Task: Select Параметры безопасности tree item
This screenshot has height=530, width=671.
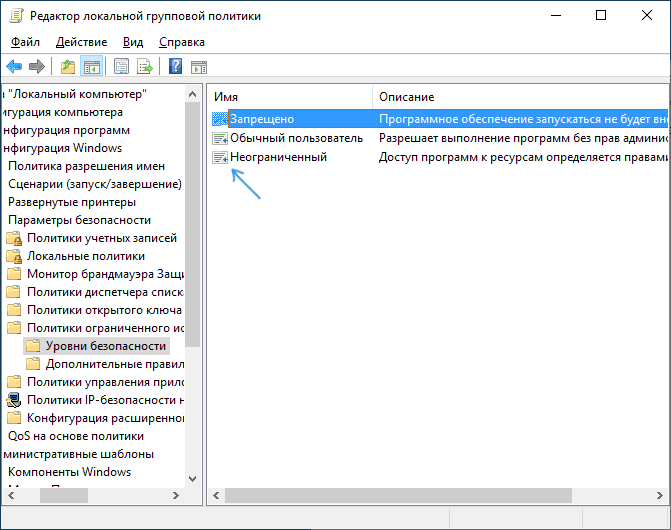Action: pos(79,220)
